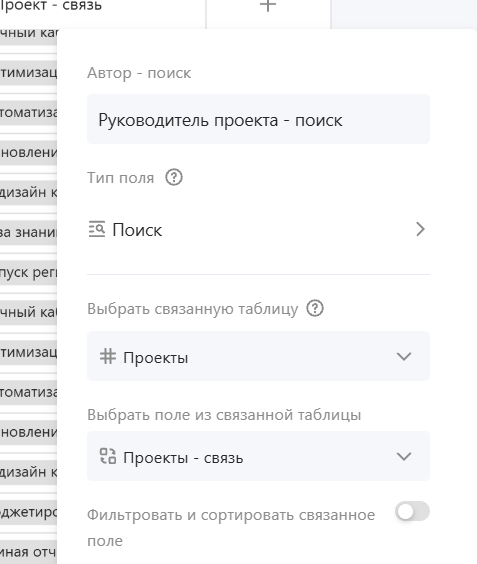Click the cell starting with джетиро

[28, 511]
